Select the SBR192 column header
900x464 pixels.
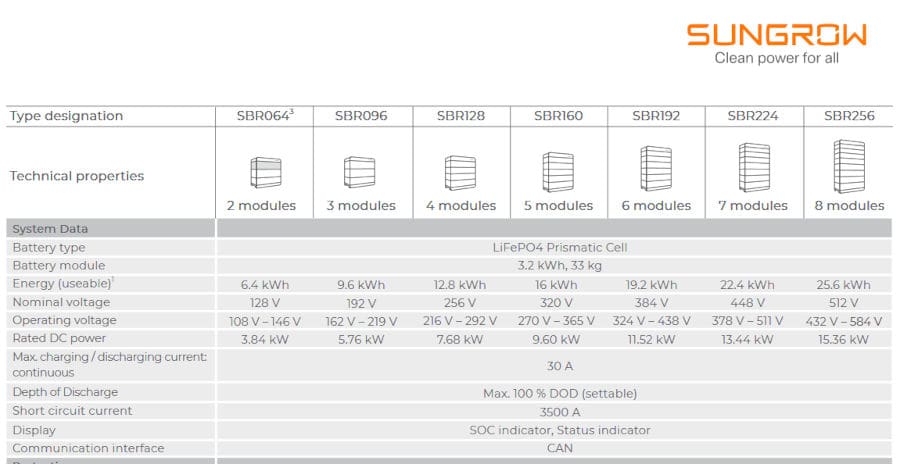click(656, 115)
